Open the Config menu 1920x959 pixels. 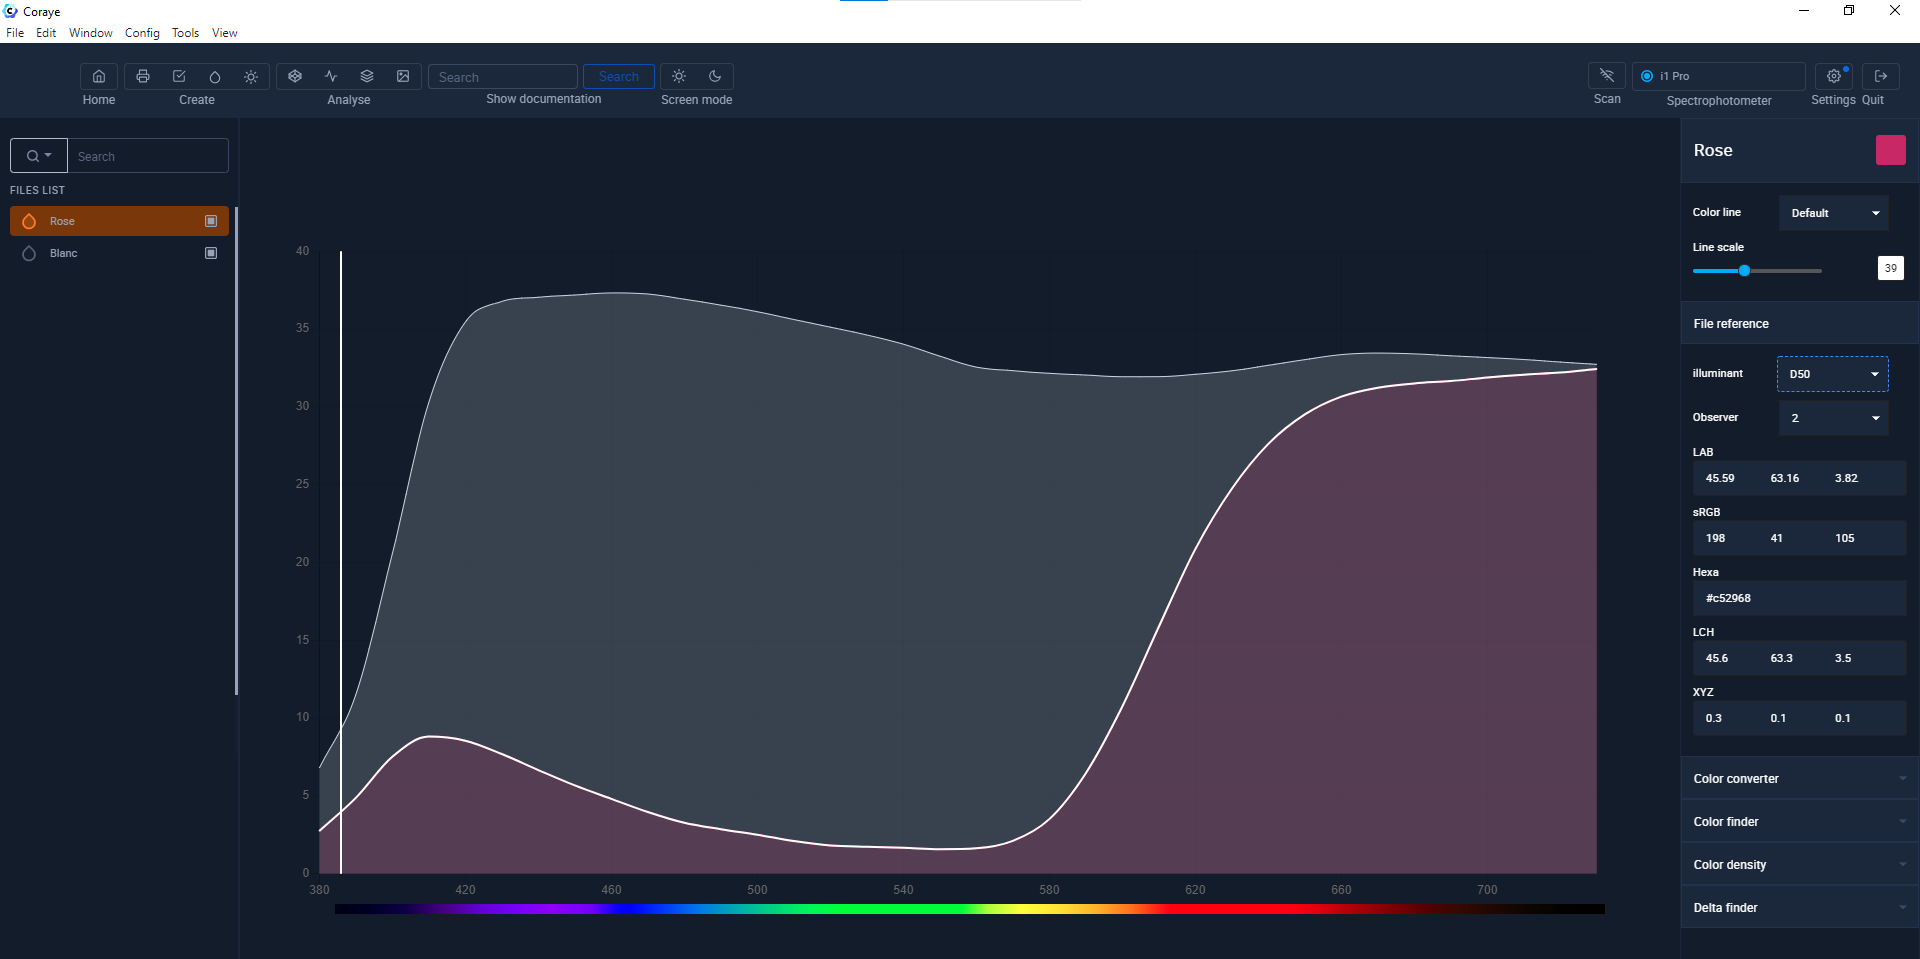coord(142,33)
